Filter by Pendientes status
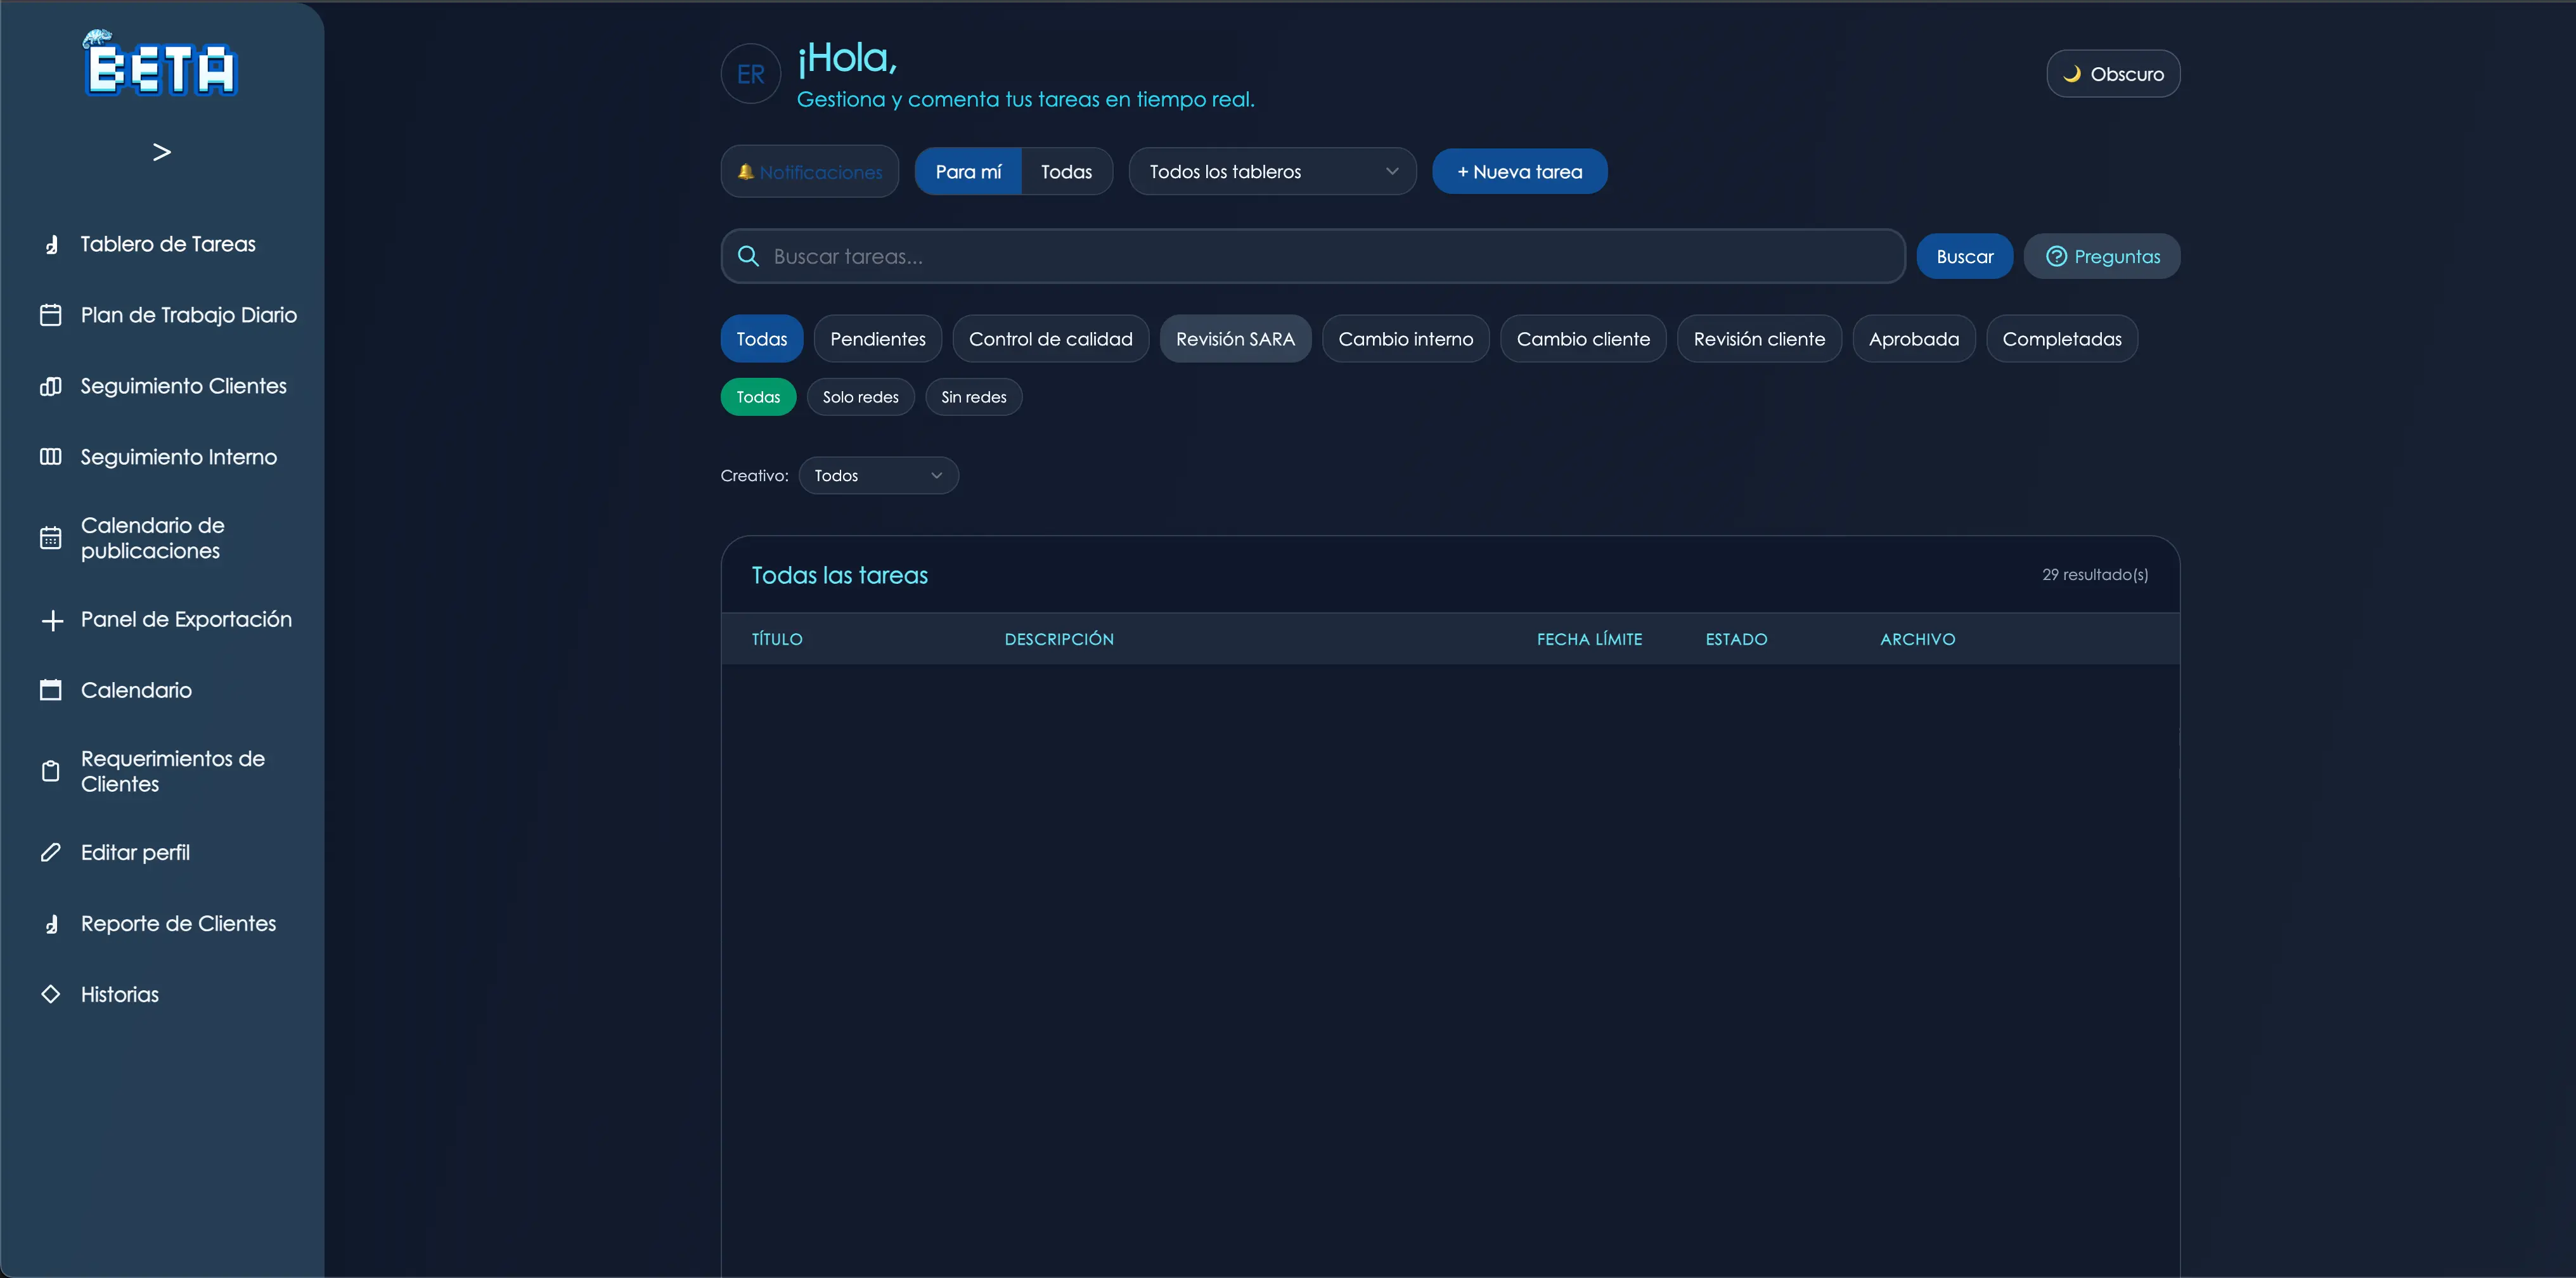Image resolution: width=2576 pixels, height=1278 pixels. [x=878, y=339]
